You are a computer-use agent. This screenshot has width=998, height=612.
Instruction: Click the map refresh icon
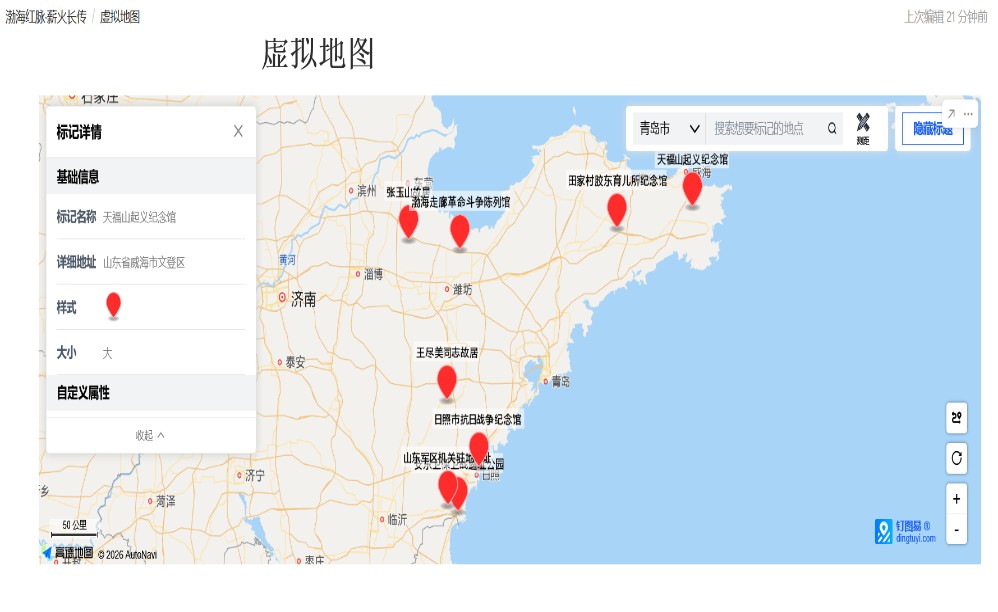[x=956, y=458]
